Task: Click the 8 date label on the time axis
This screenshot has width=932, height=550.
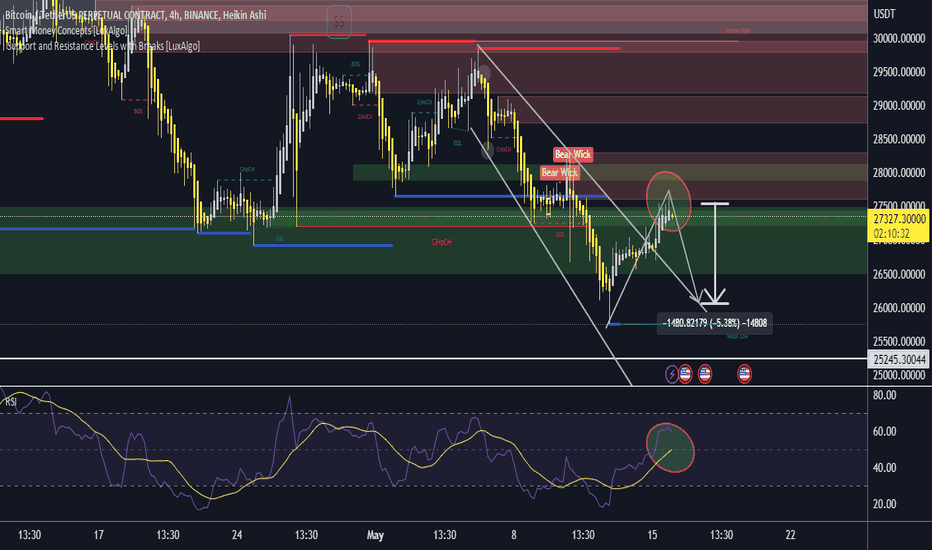Action: [x=514, y=535]
